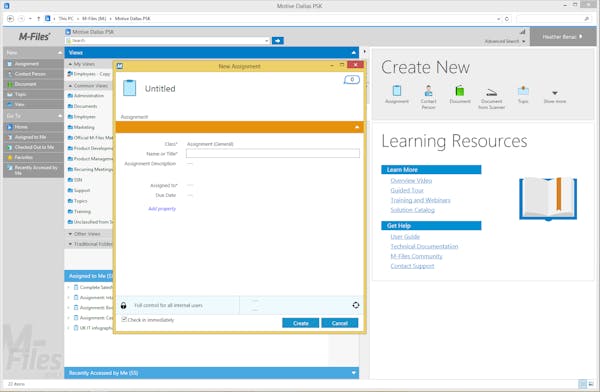
Task: Click the back arrow in Explorer address bar
Action: click(x=10, y=18)
